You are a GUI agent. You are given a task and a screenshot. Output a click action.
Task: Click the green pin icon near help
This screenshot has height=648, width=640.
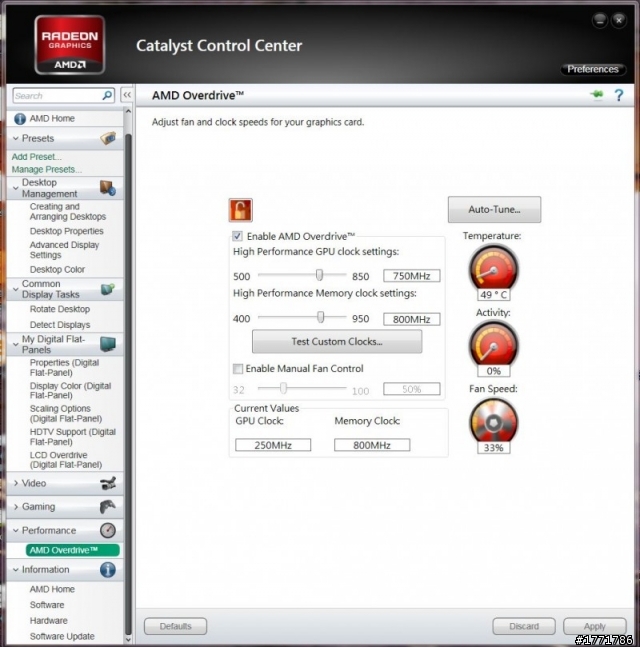pos(597,95)
